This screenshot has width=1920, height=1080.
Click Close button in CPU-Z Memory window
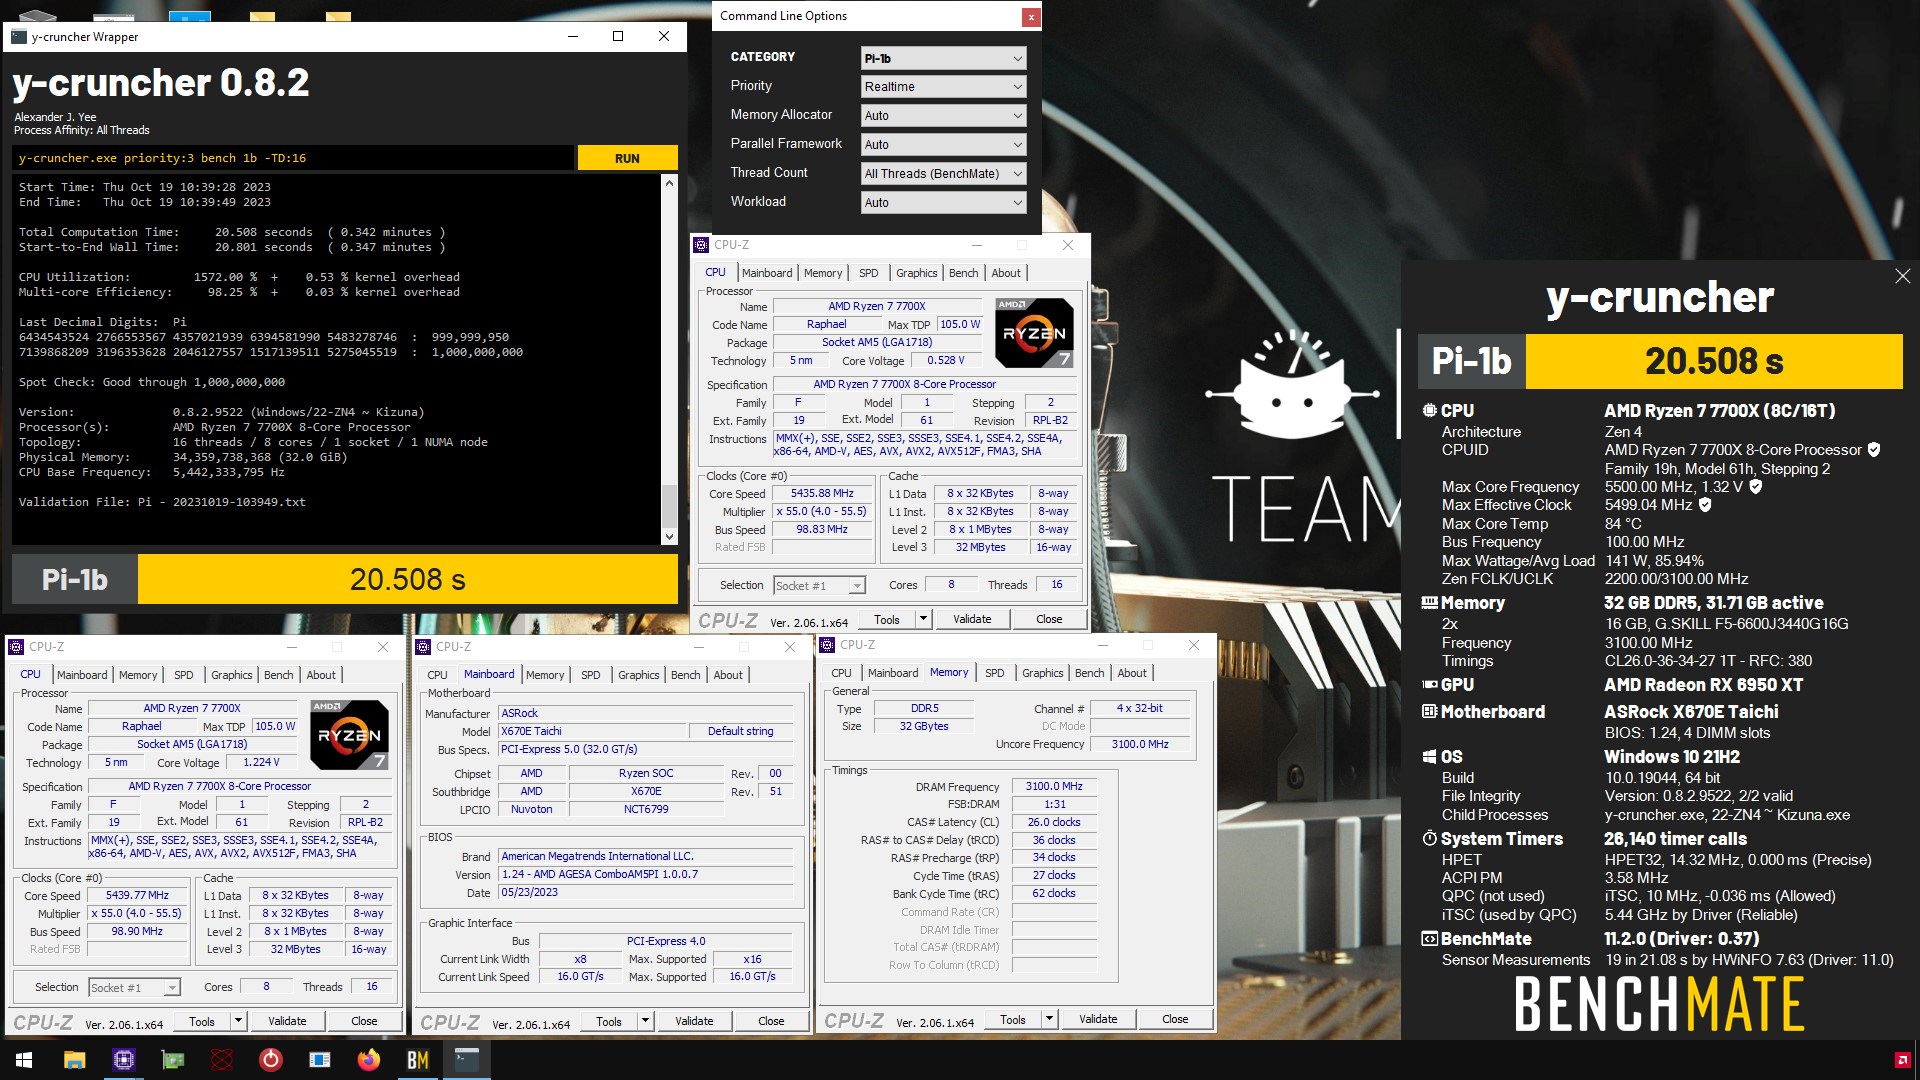pyautogui.click(x=1175, y=1019)
